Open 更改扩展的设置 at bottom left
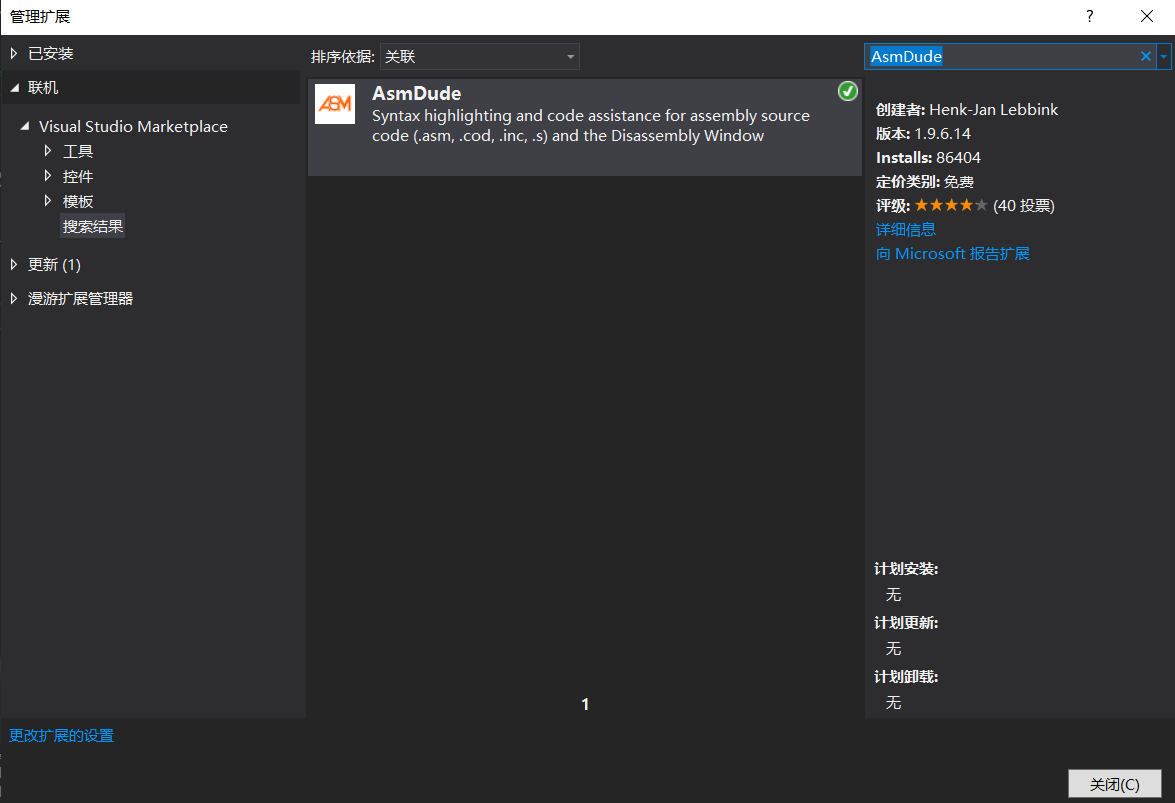 (60, 735)
